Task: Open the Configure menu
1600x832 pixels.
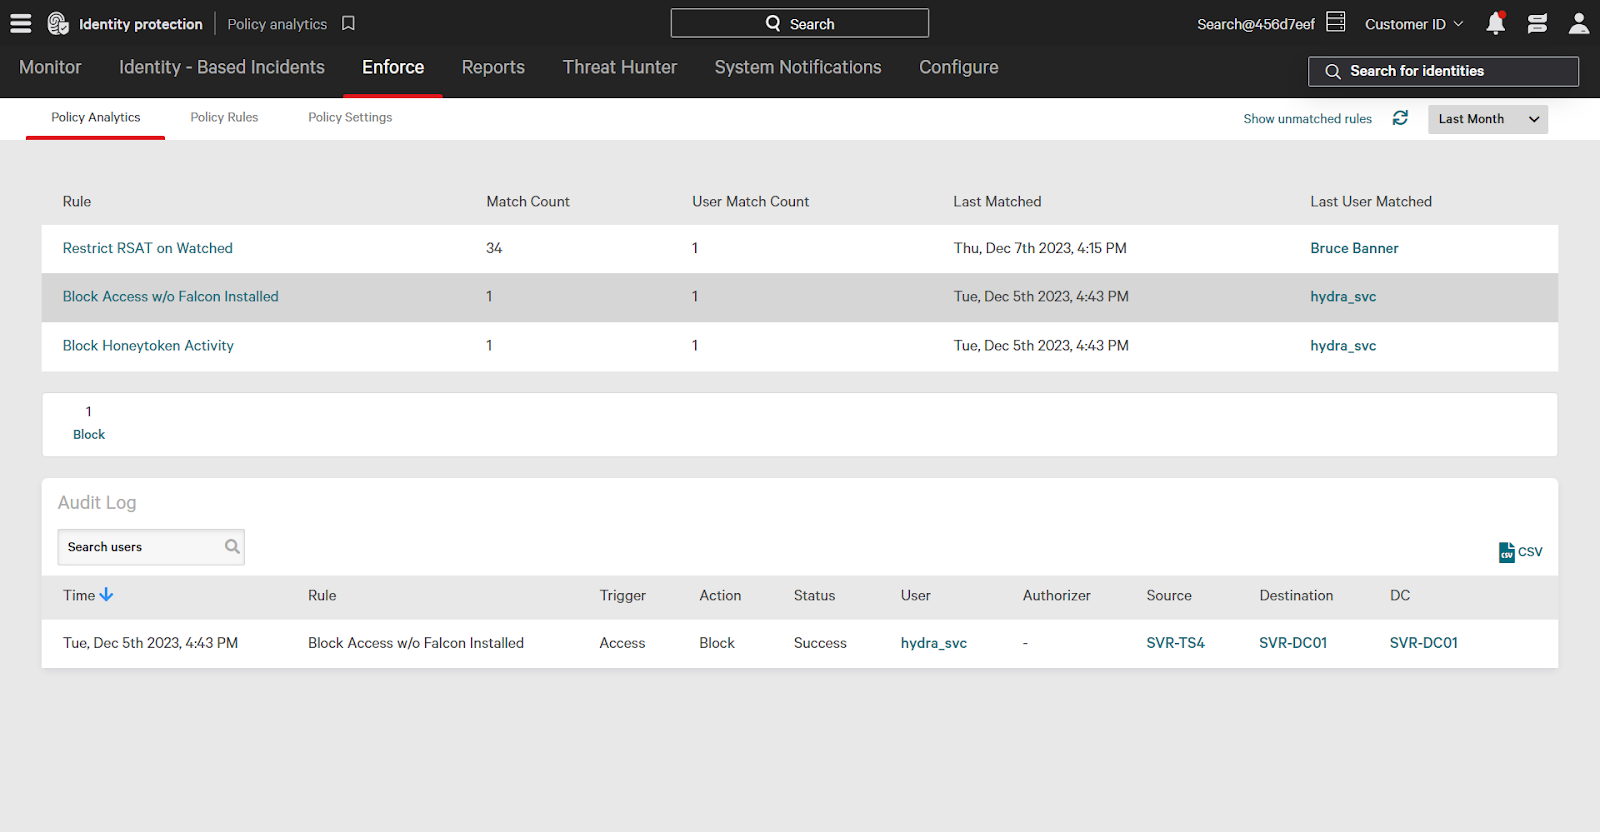Action: click(x=959, y=67)
